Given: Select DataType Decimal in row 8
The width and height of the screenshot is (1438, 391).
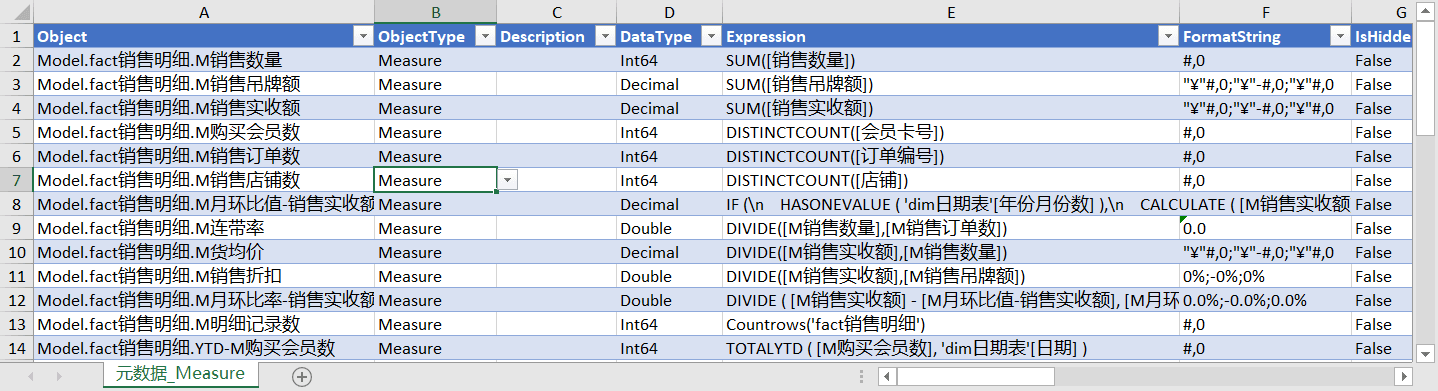Looking at the screenshot, I should coord(669,204).
